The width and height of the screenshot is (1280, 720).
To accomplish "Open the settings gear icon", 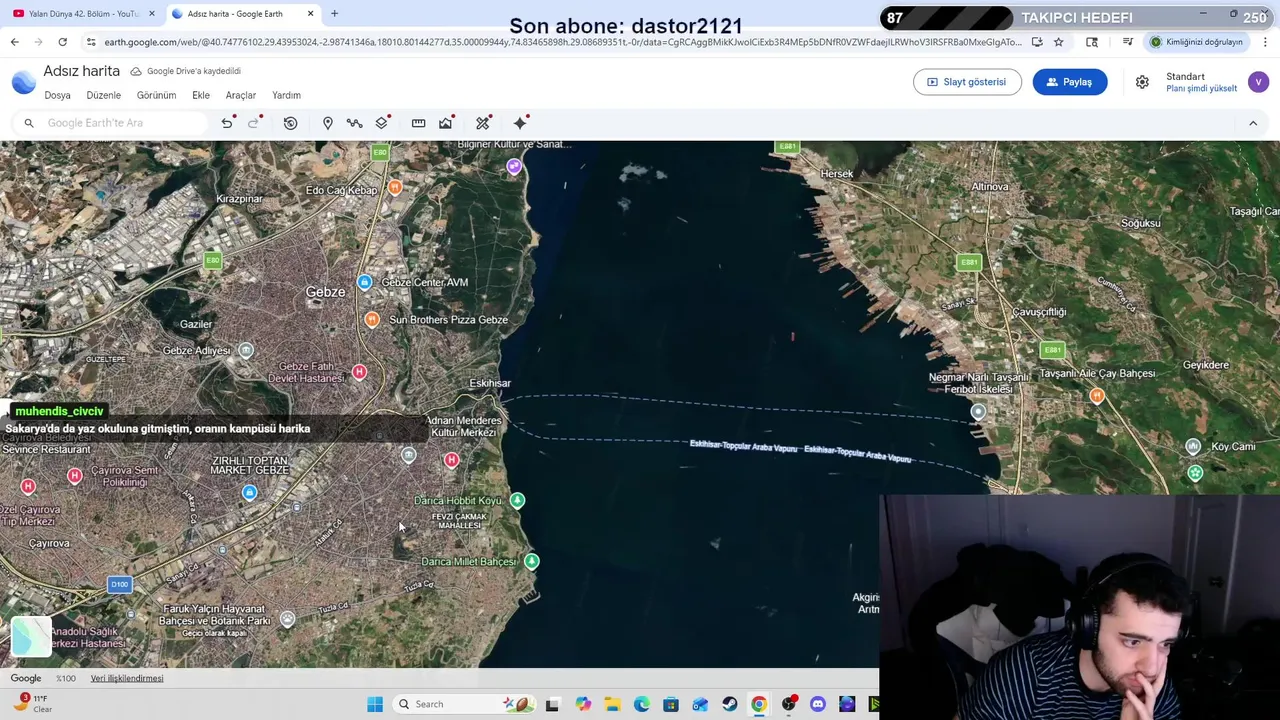I will click(1142, 82).
